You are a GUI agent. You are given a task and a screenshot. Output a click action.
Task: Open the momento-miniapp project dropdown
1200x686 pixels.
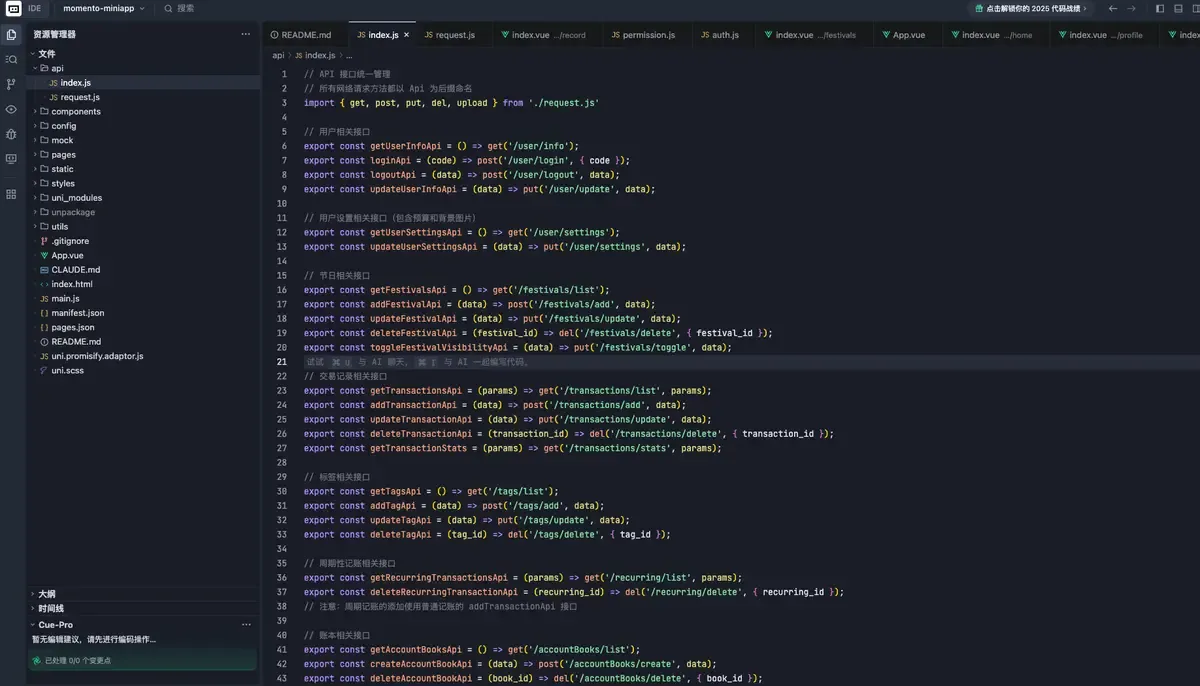click(104, 8)
